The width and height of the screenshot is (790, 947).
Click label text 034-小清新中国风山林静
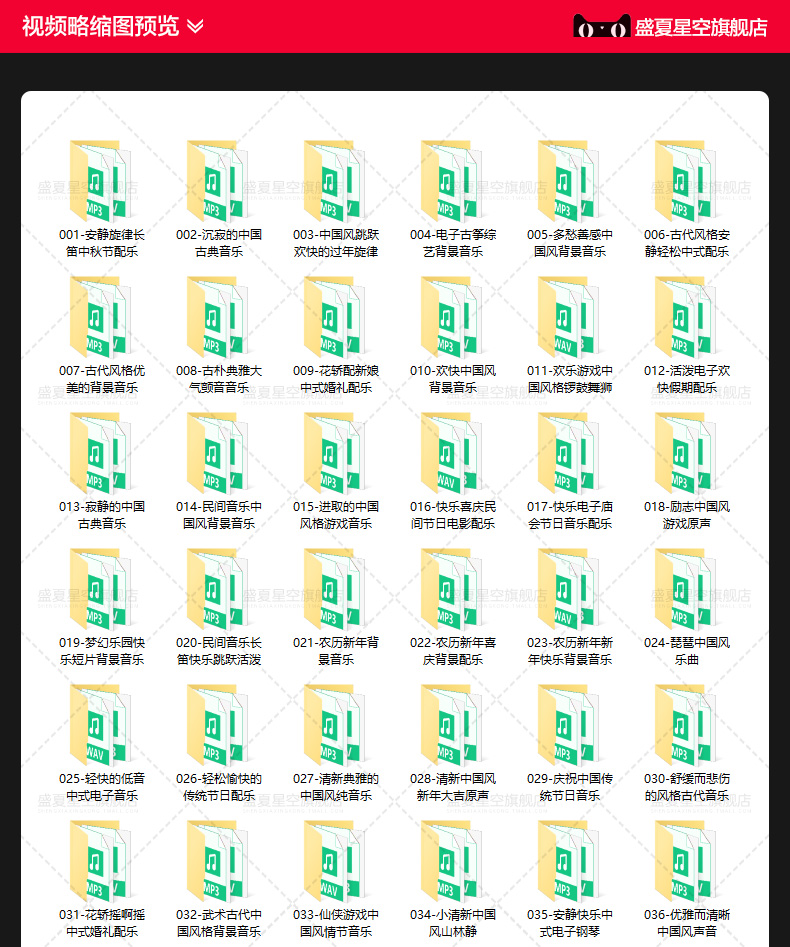tap(453, 922)
